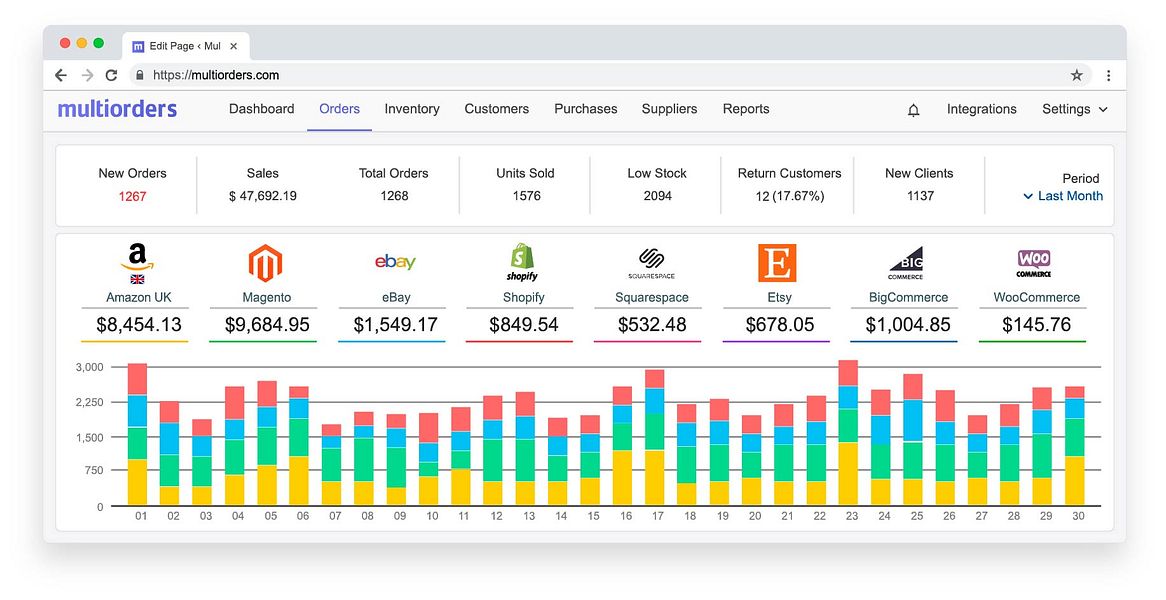
Task: Click the Squarespace channel label
Action: click(651, 297)
